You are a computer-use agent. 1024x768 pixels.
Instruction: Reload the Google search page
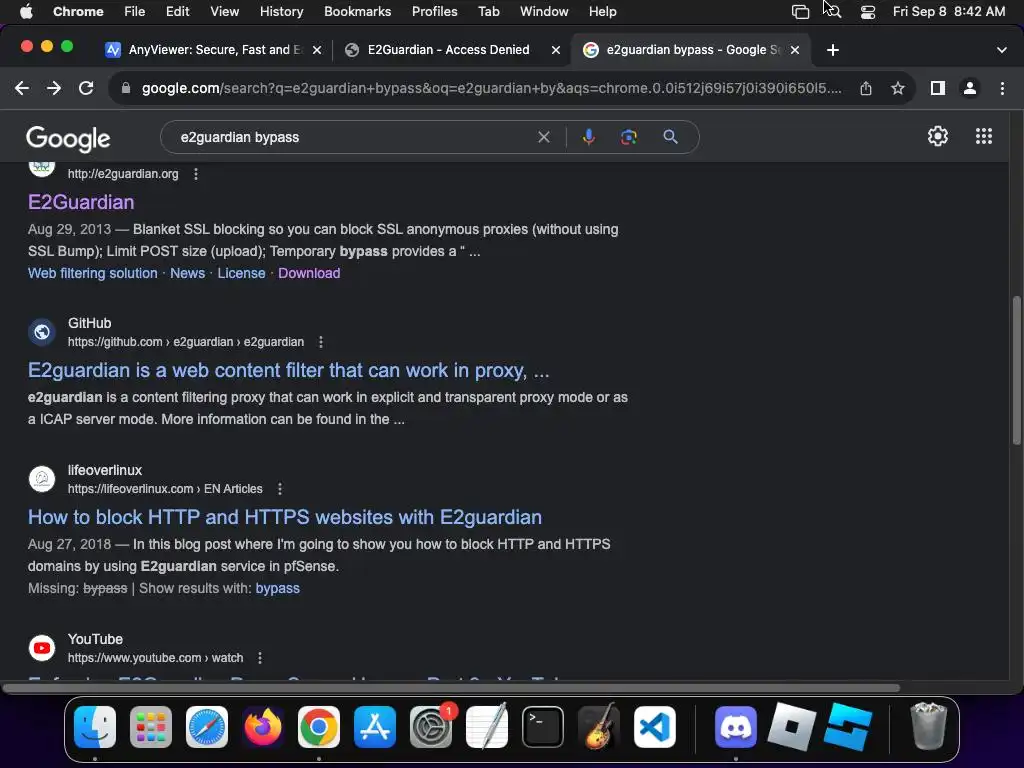coord(86,88)
